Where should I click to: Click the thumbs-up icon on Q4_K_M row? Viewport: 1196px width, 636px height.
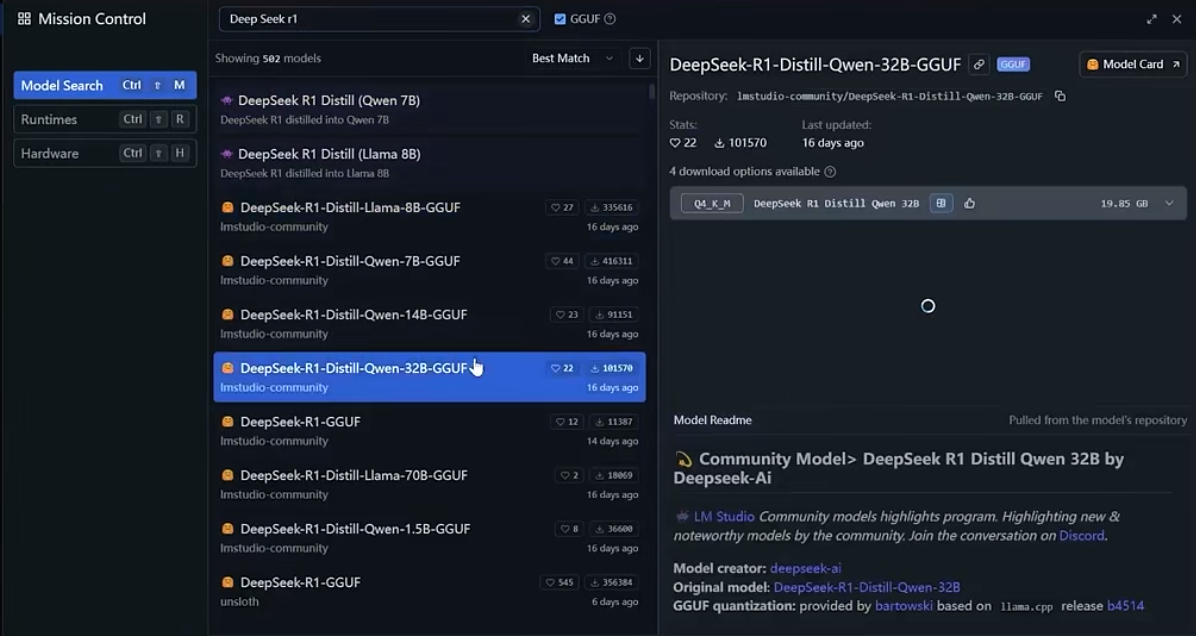(x=969, y=203)
